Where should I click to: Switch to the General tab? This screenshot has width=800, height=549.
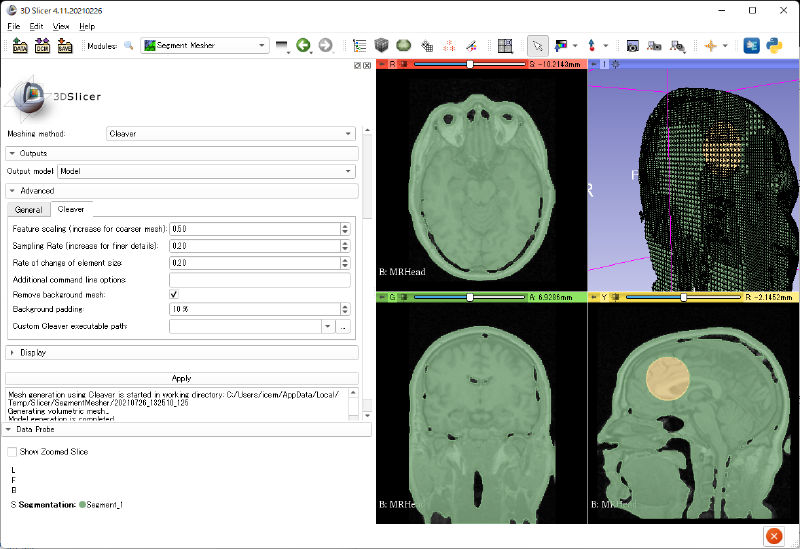(x=29, y=210)
